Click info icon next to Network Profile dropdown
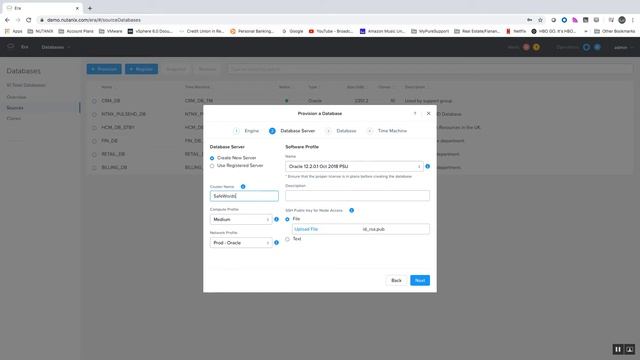Viewport: 640px width, 360px height. pos(276,243)
